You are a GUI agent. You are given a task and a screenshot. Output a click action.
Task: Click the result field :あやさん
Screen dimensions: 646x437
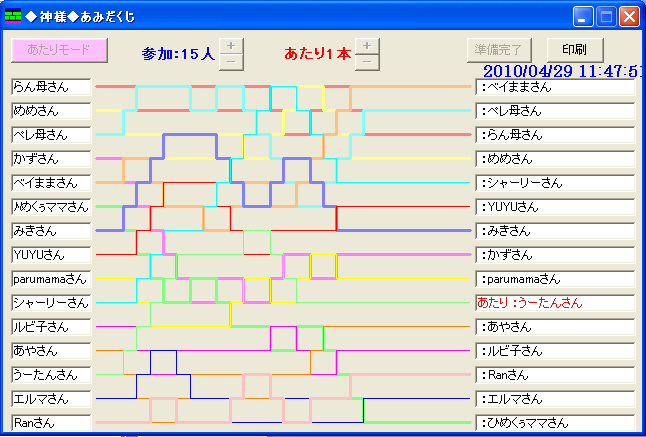[555, 327]
